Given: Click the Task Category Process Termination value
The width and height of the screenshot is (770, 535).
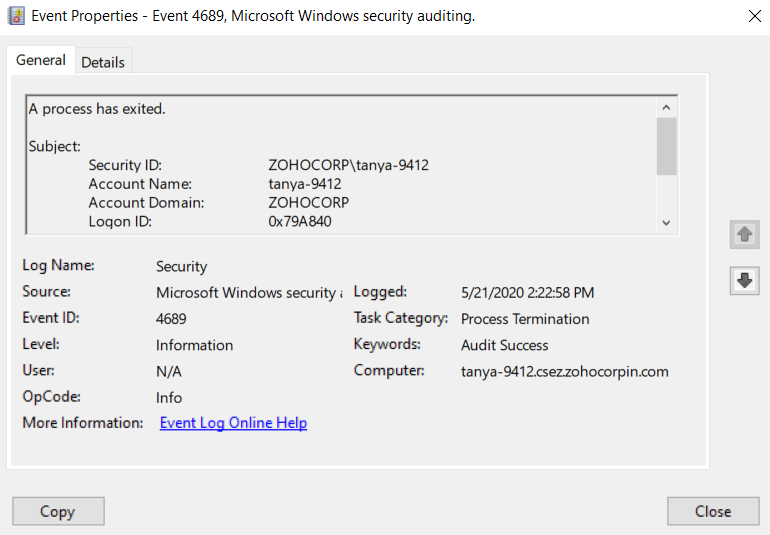Looking at the screenshot, I should (525, 319).
